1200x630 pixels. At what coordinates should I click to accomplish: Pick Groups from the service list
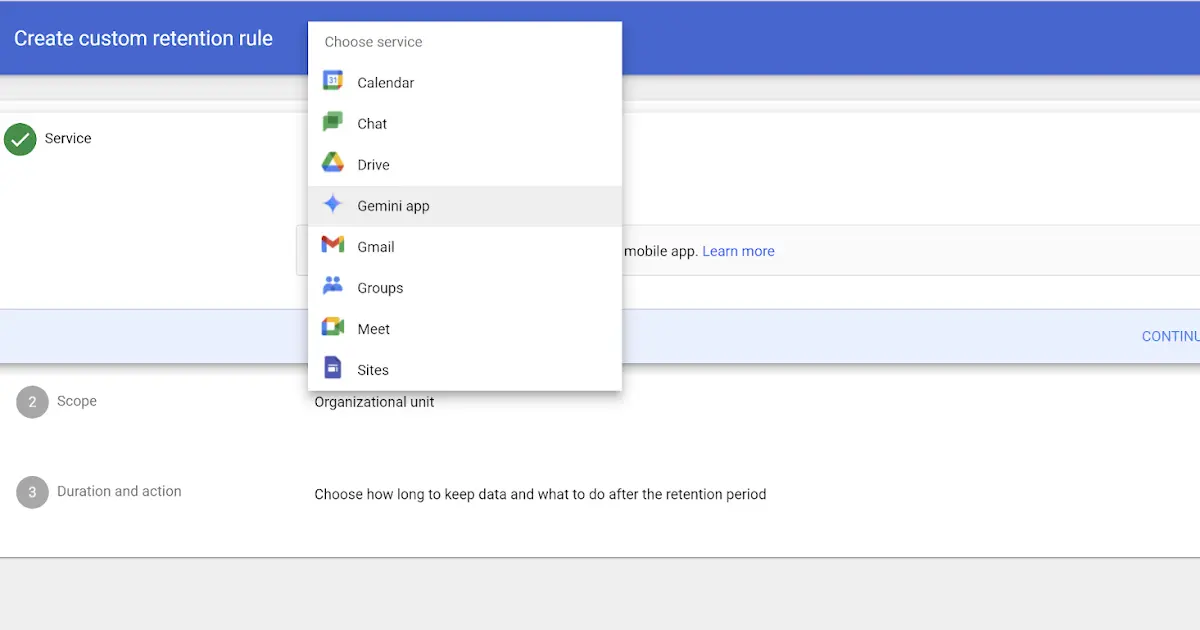pos(465,287)
